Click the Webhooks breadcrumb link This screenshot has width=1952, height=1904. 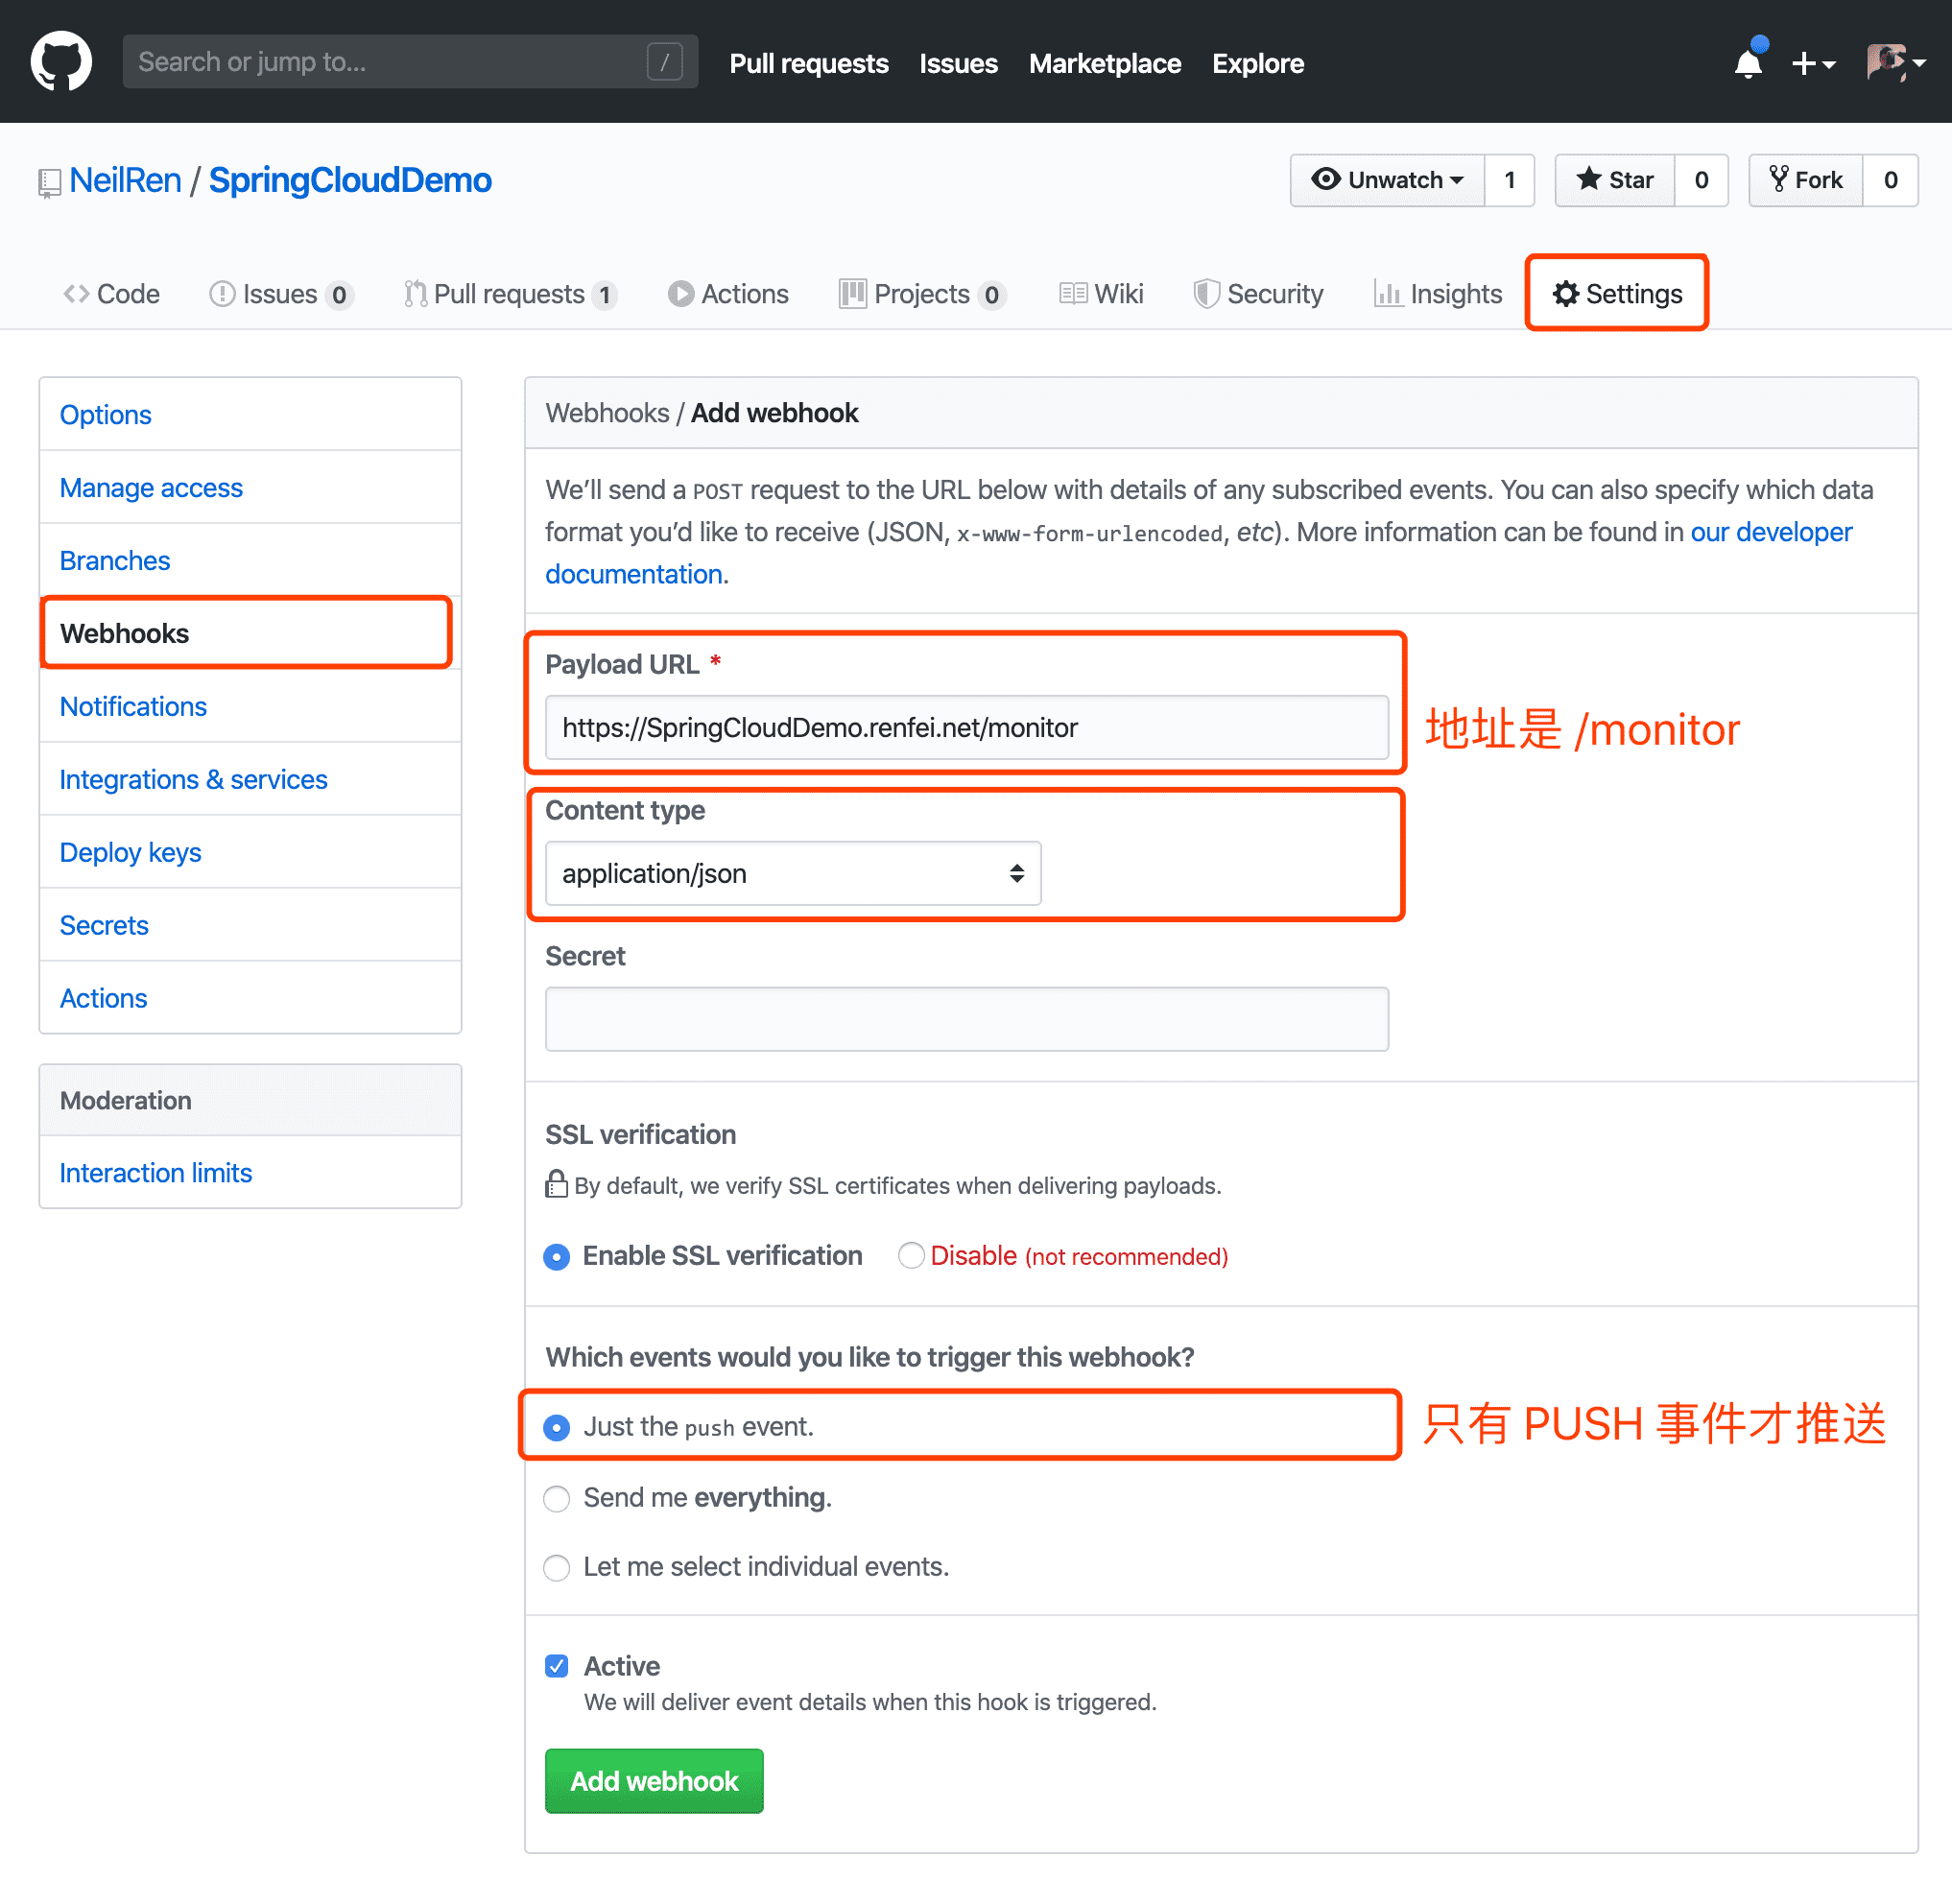coord(607,413)
